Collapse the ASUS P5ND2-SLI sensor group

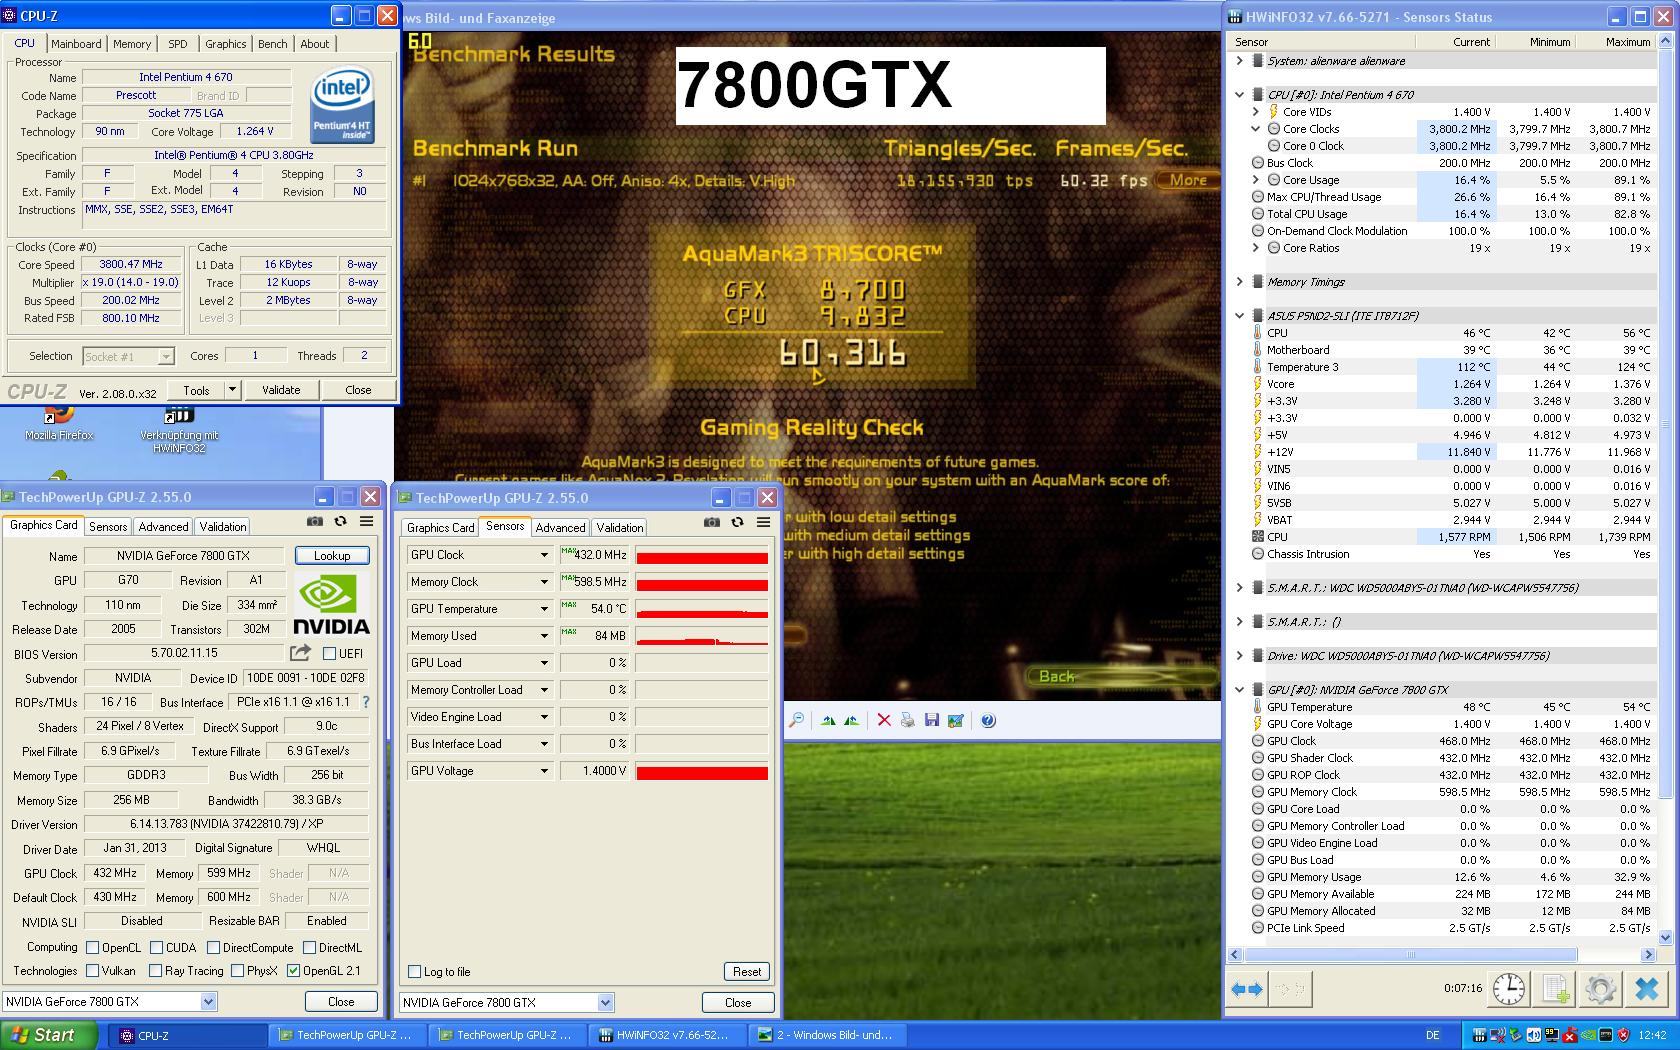[1239, 316]
